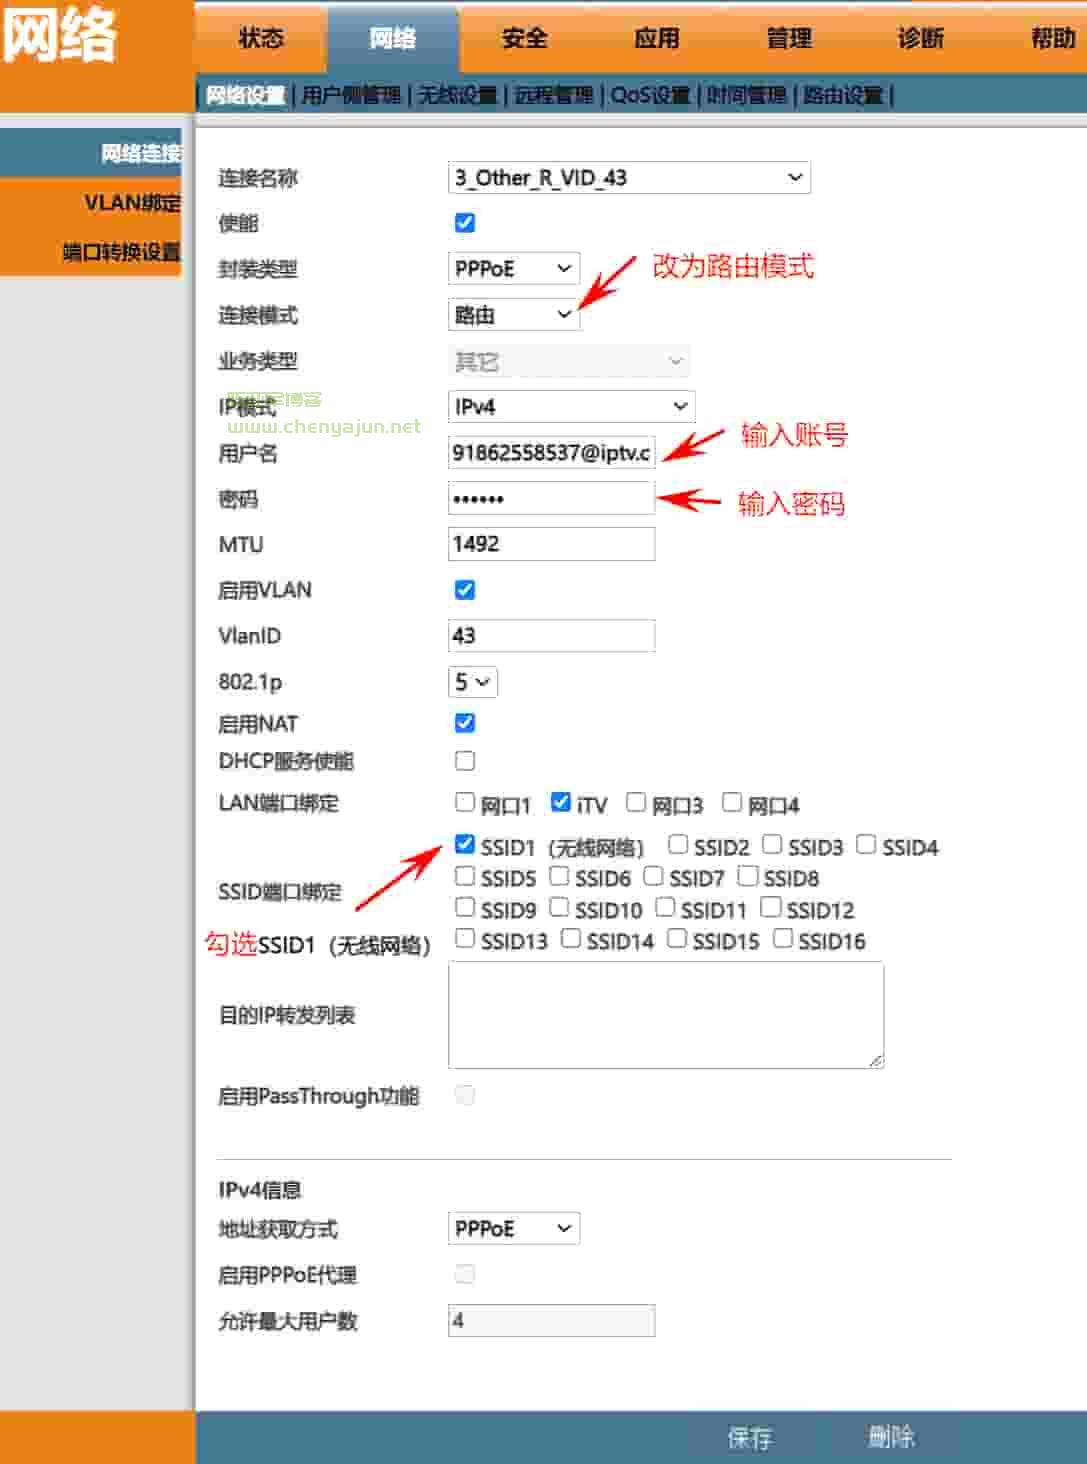Open the 业务类型 dropdown
1087x1464 pixels.
569,361
